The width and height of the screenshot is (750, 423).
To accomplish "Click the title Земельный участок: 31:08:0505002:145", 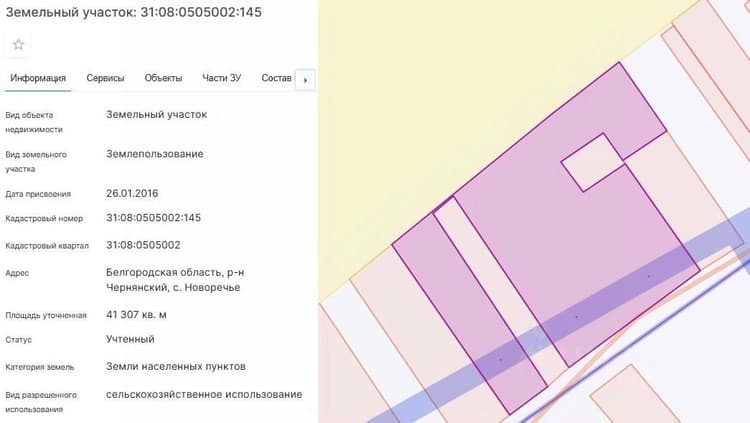I will coord(133,12).
